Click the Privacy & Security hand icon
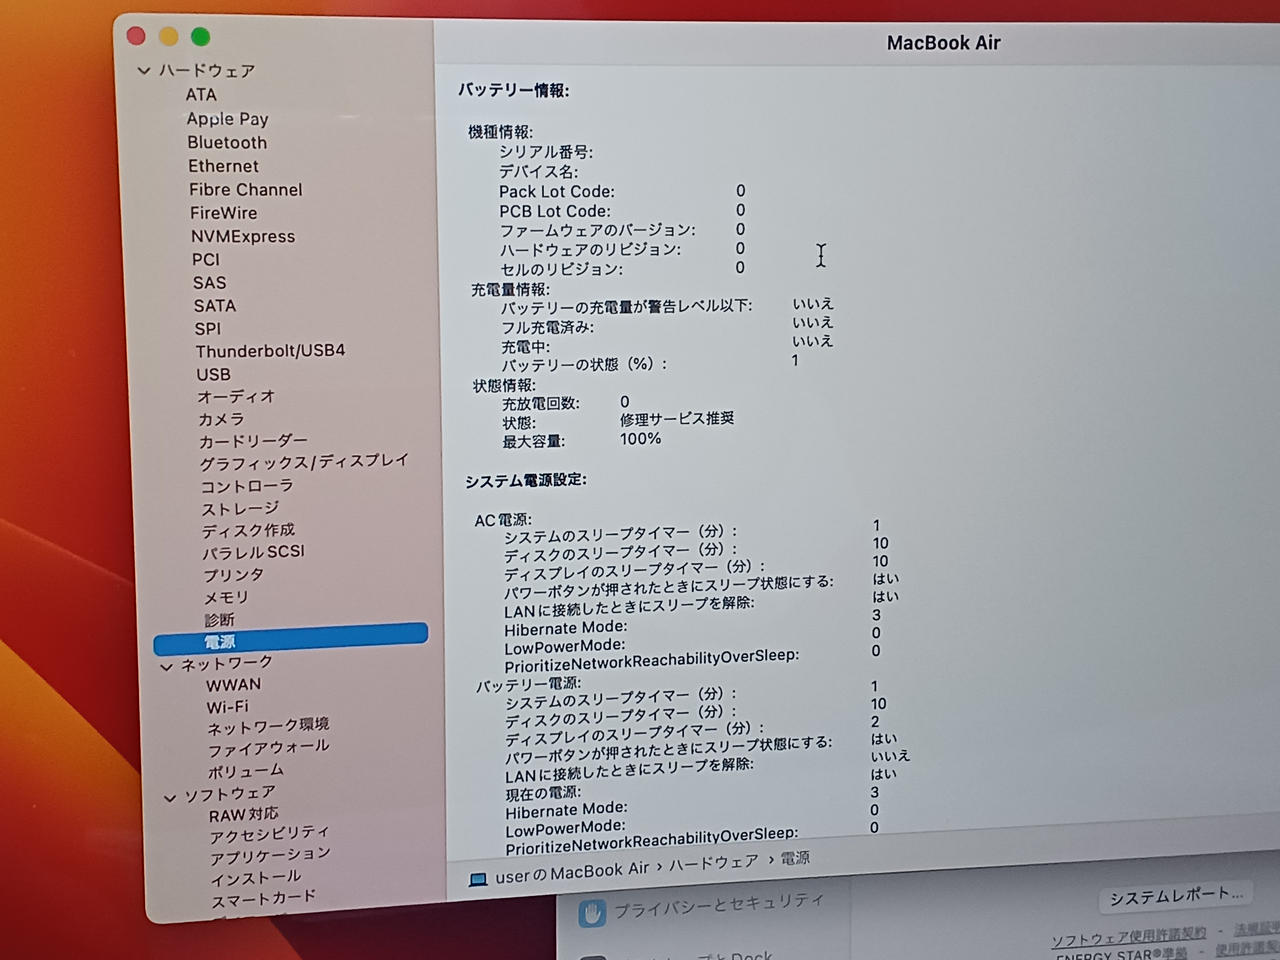 pyautogui.click(x=593, y=912)
